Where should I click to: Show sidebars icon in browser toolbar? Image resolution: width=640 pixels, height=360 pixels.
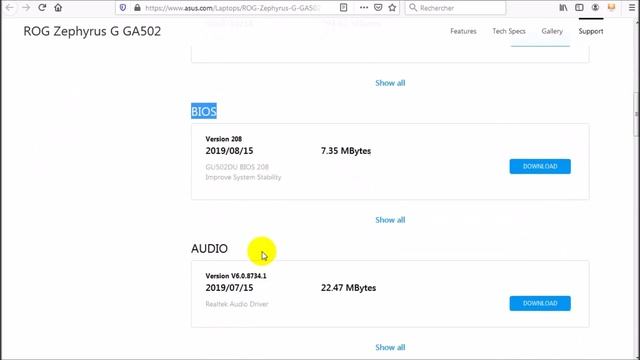click(579, 8)
